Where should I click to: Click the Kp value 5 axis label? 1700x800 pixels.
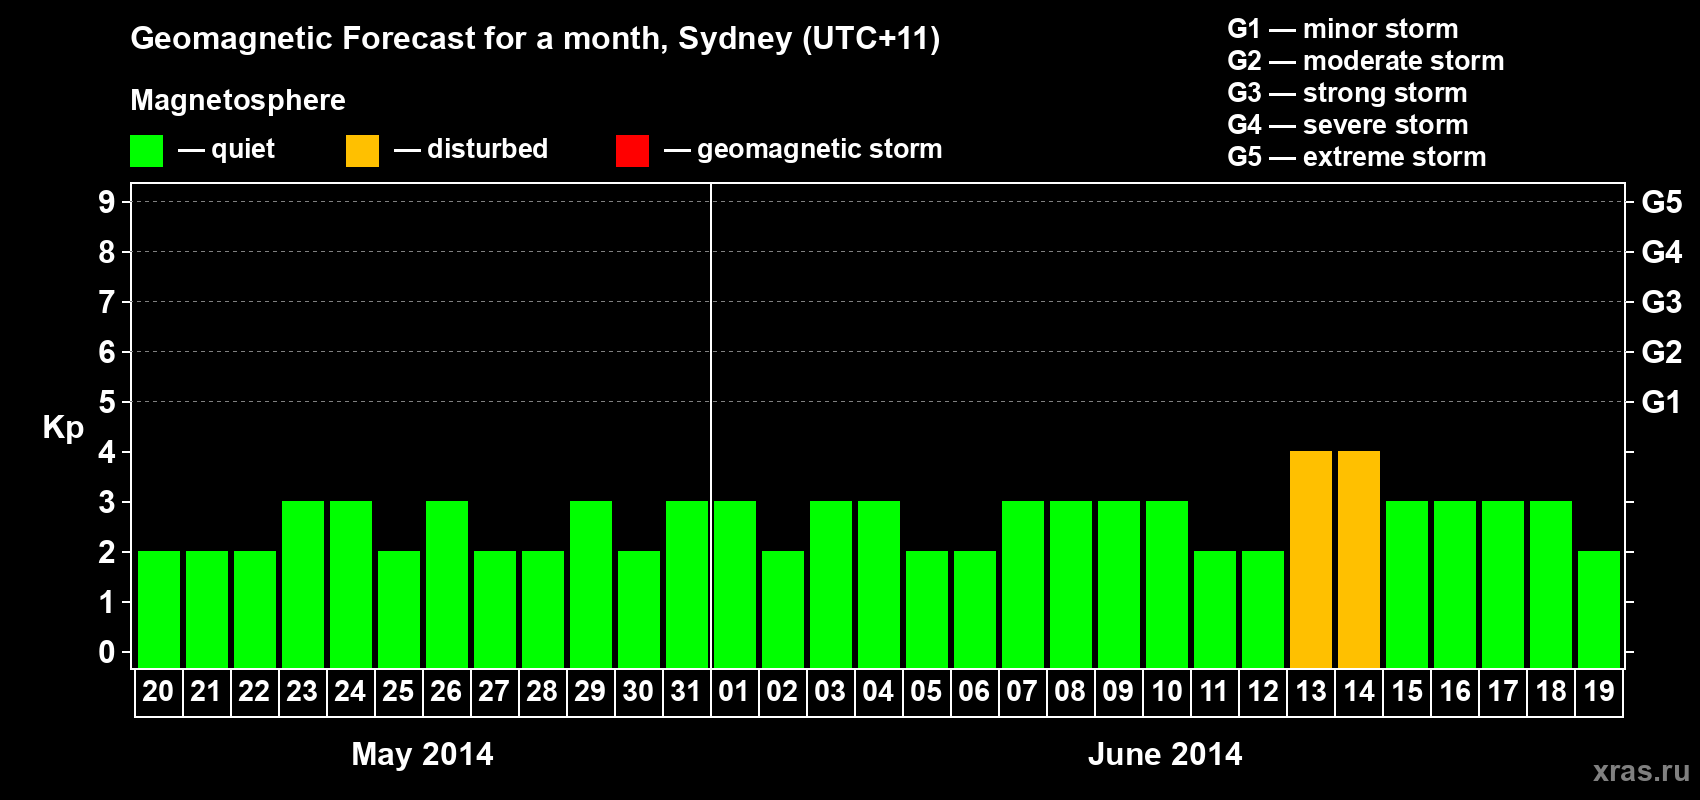pyautogui.click(x=107, y=402)
